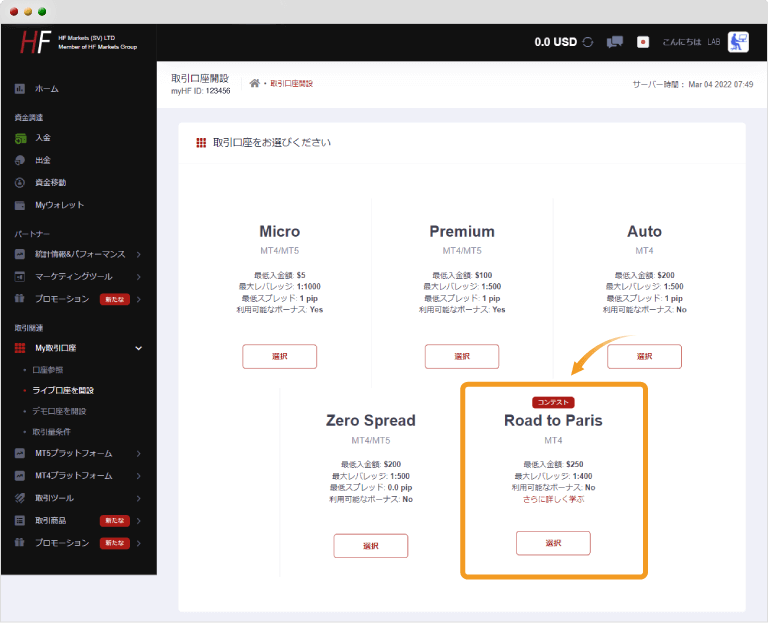Collapse the My取引口座 menu chevron
The width and height of the screenshot is (768, 623).
coord(138,348)
